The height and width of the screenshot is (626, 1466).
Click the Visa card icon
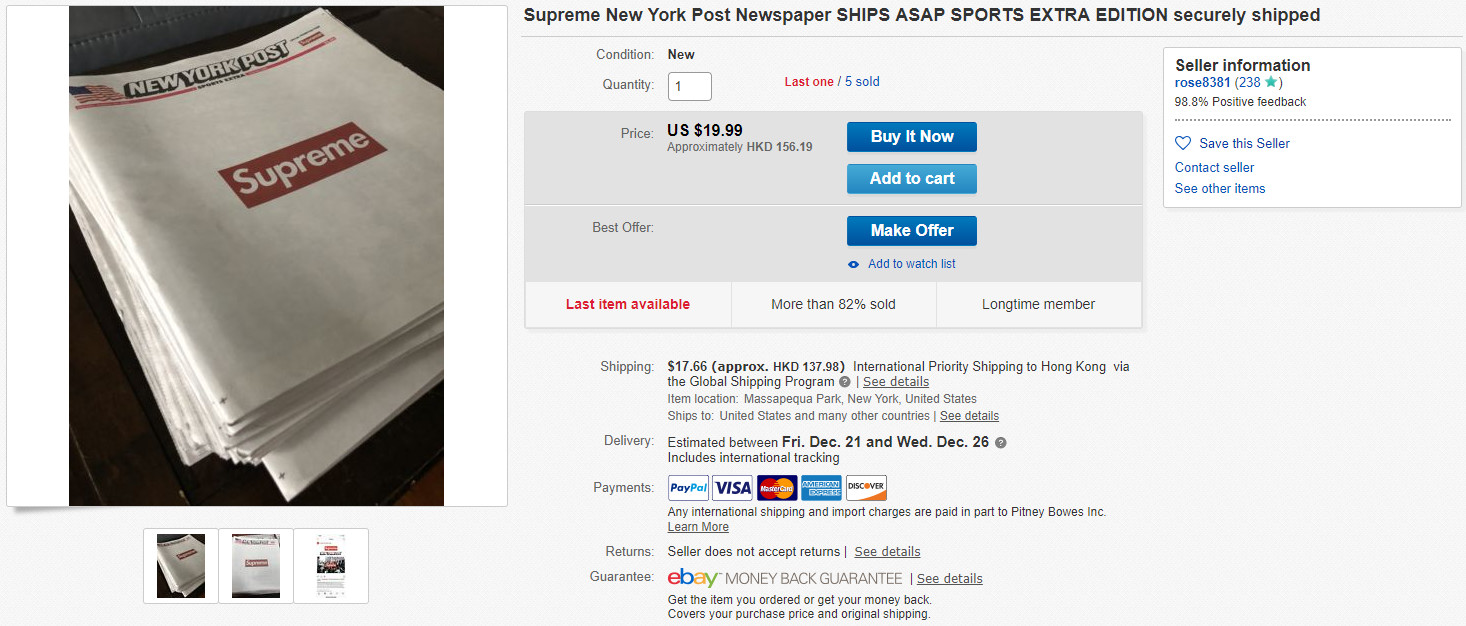click(732, 488)
